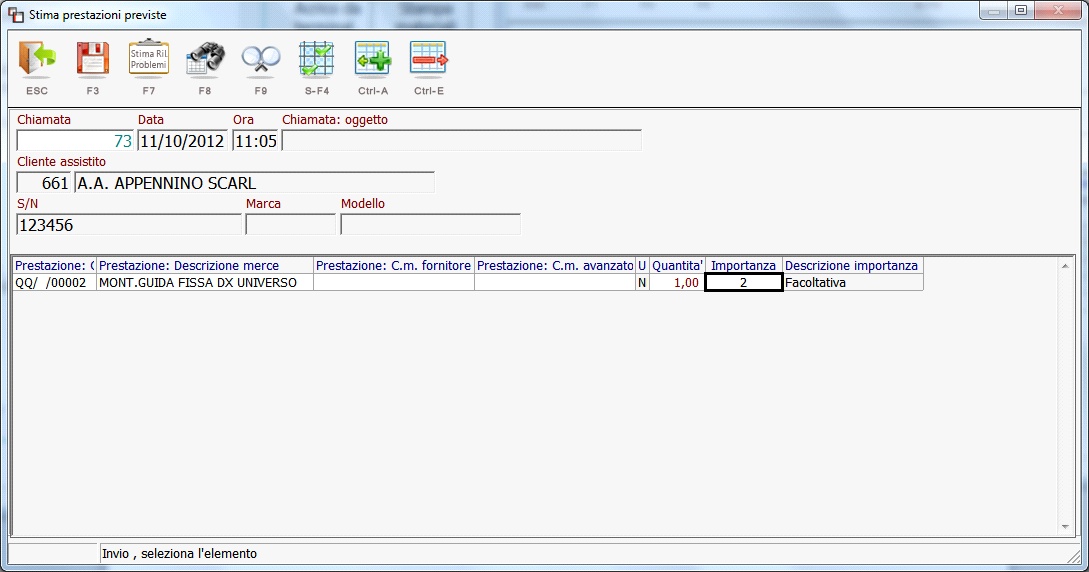Click the status bar message Invio, seleziona l'elemento
This screenshot has width=1089, height=572.
pos(179,553)
